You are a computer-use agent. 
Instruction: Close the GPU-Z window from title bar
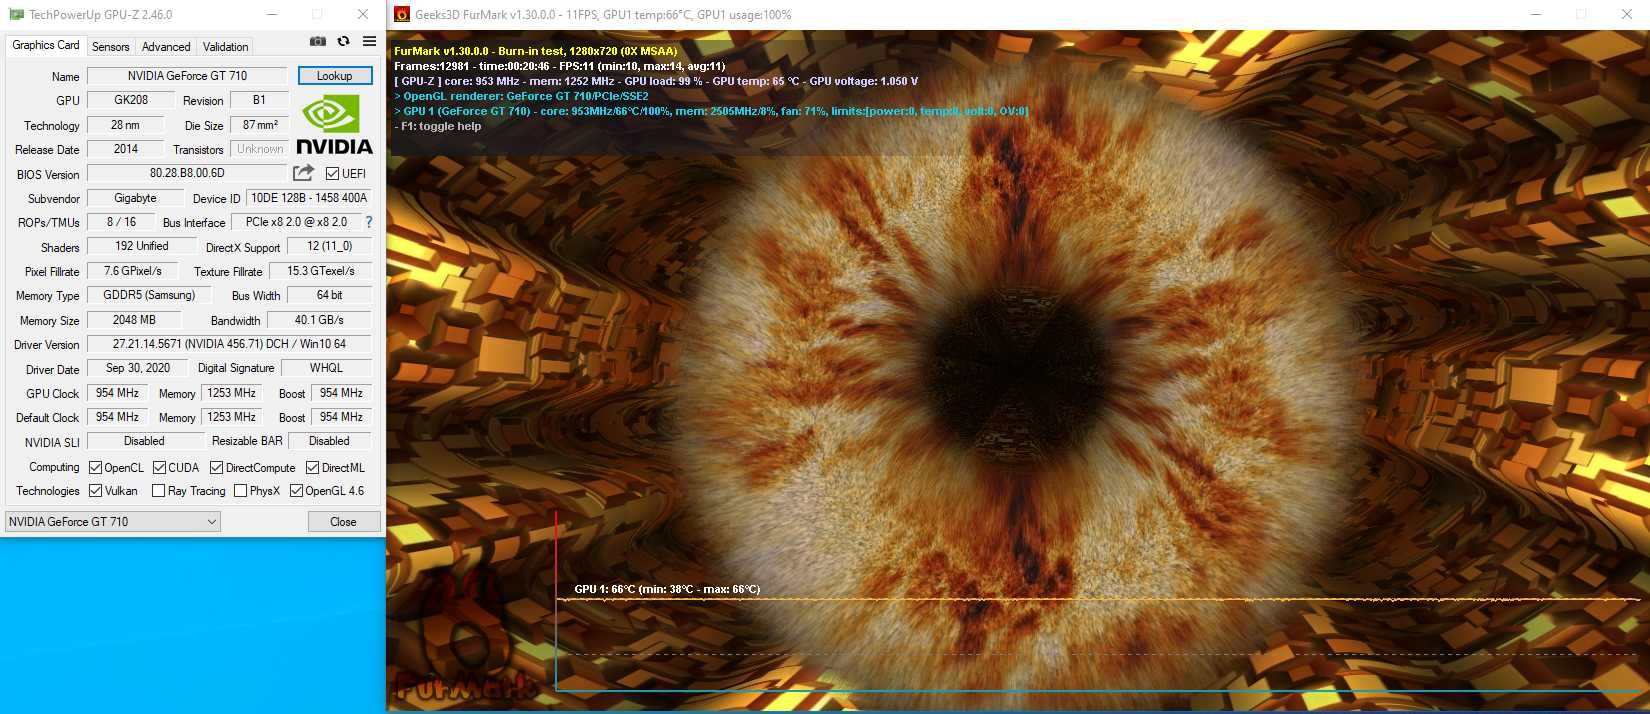[x=362, y=15]
